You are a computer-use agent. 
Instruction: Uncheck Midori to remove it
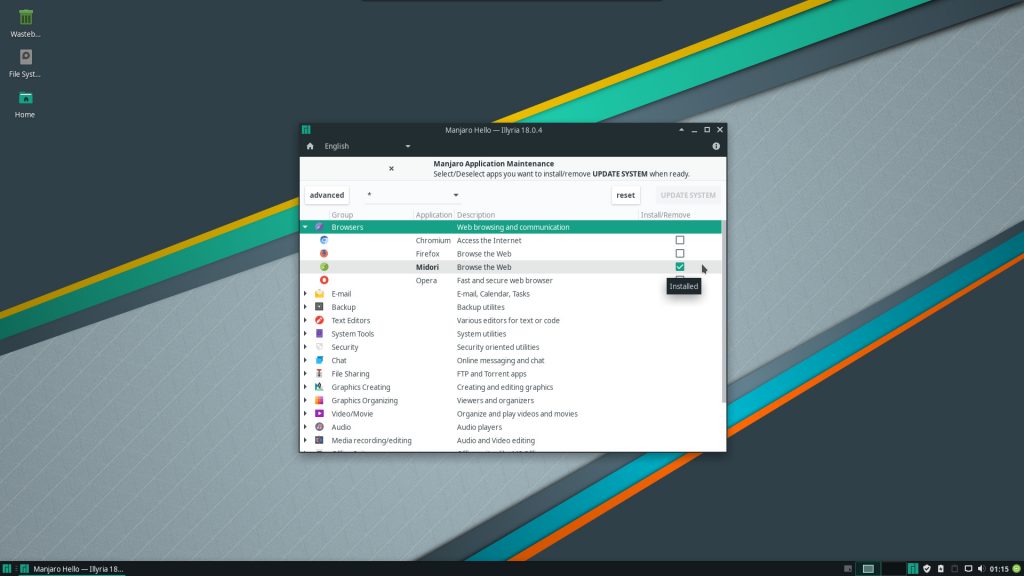point(680,266)
